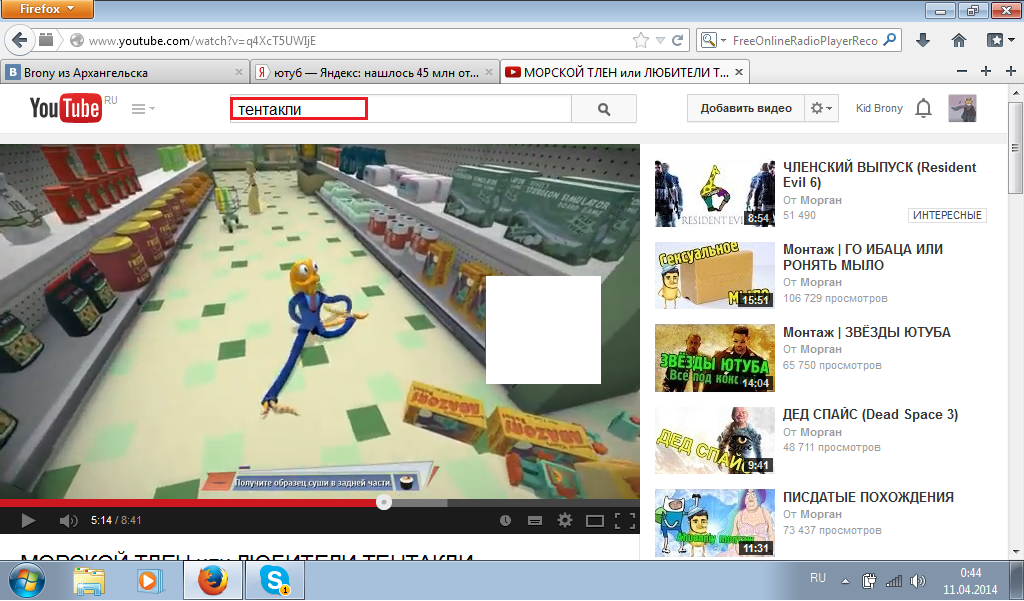Click the URL address bar
Image resolution: width=1024 pixels, height=601 pixels.
pyautogui.click(x=358, y=41)
